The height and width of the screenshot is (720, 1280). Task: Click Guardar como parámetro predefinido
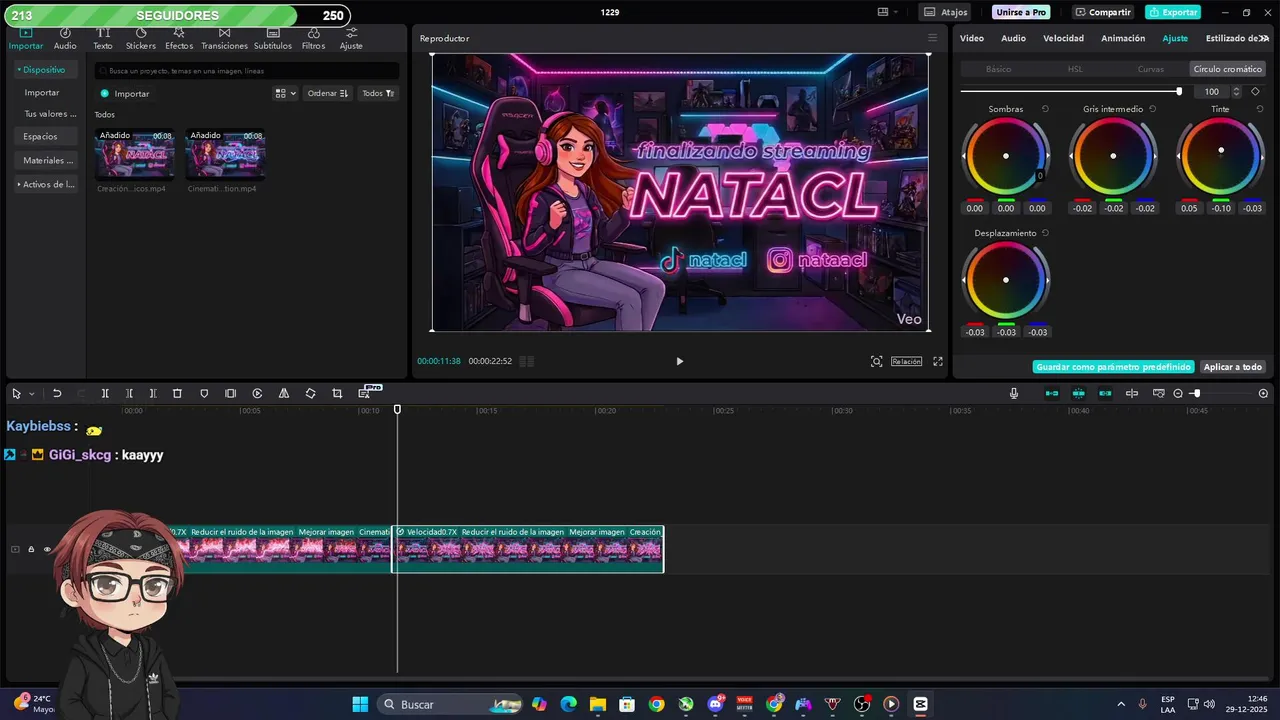coord(1114,367)
